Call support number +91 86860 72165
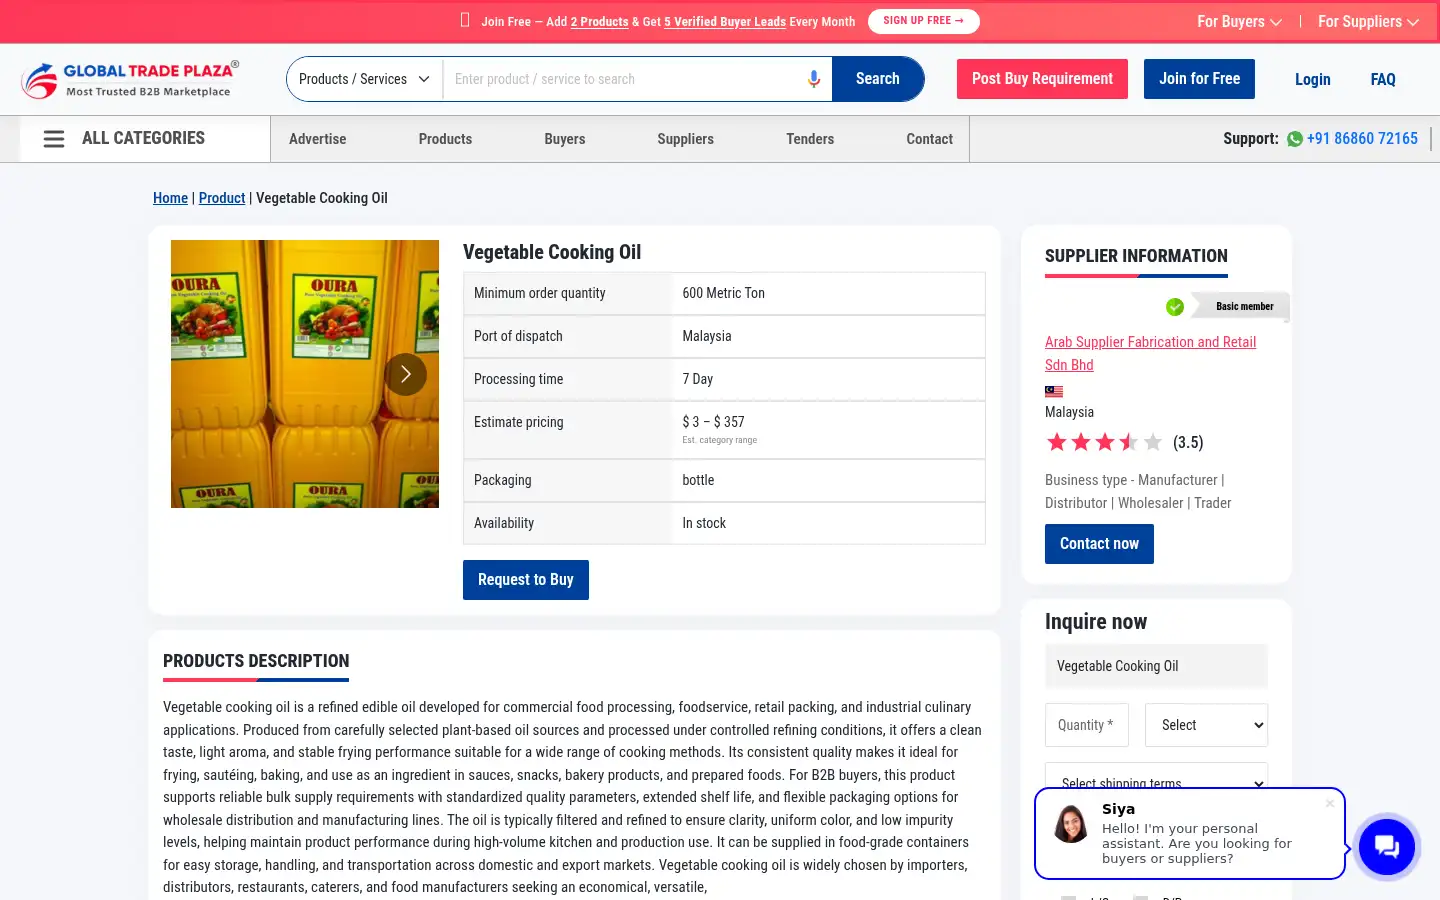Viewport: 1440px width, 900px height. pos(1362,139)
